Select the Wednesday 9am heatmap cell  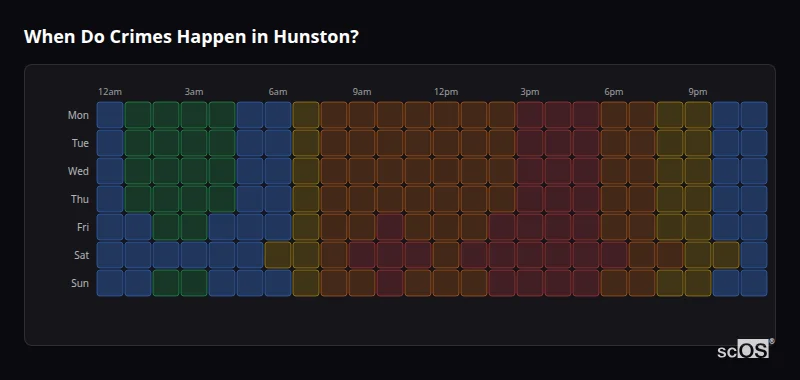click(x=362, y=171)
